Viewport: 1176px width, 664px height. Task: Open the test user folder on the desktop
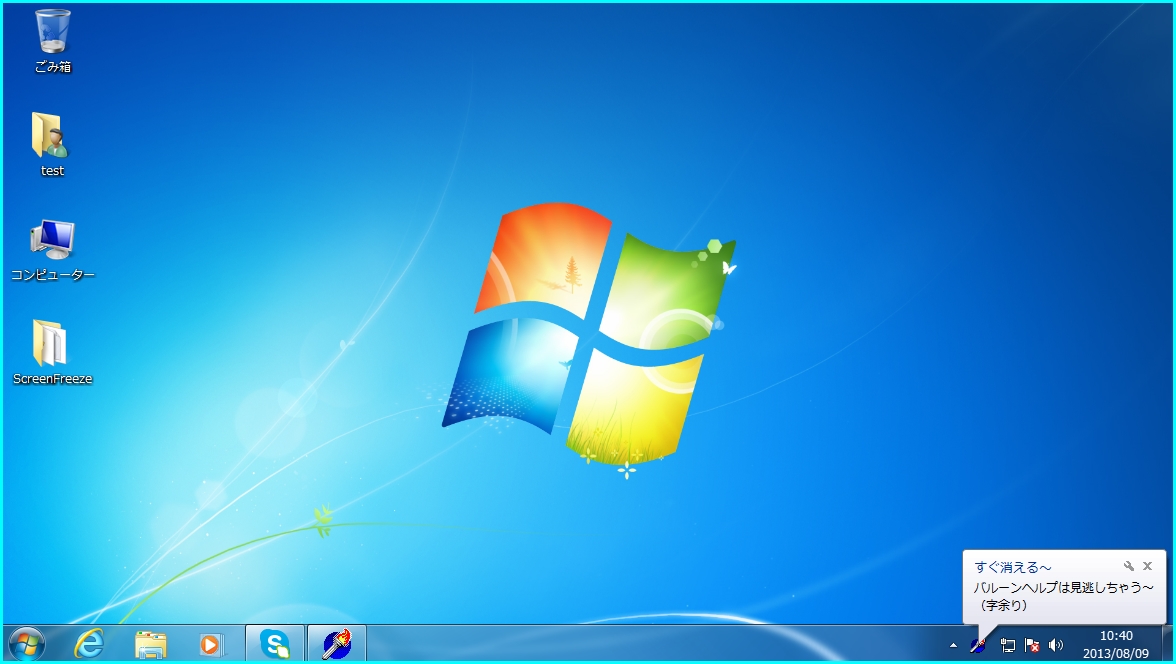coord(50,140)
